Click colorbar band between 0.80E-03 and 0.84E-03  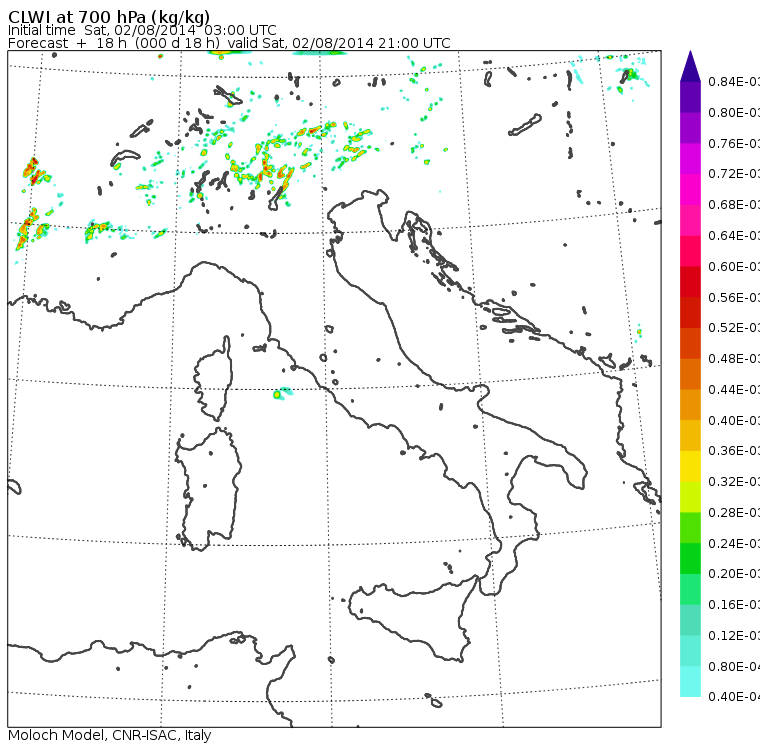tap(690, 97)
